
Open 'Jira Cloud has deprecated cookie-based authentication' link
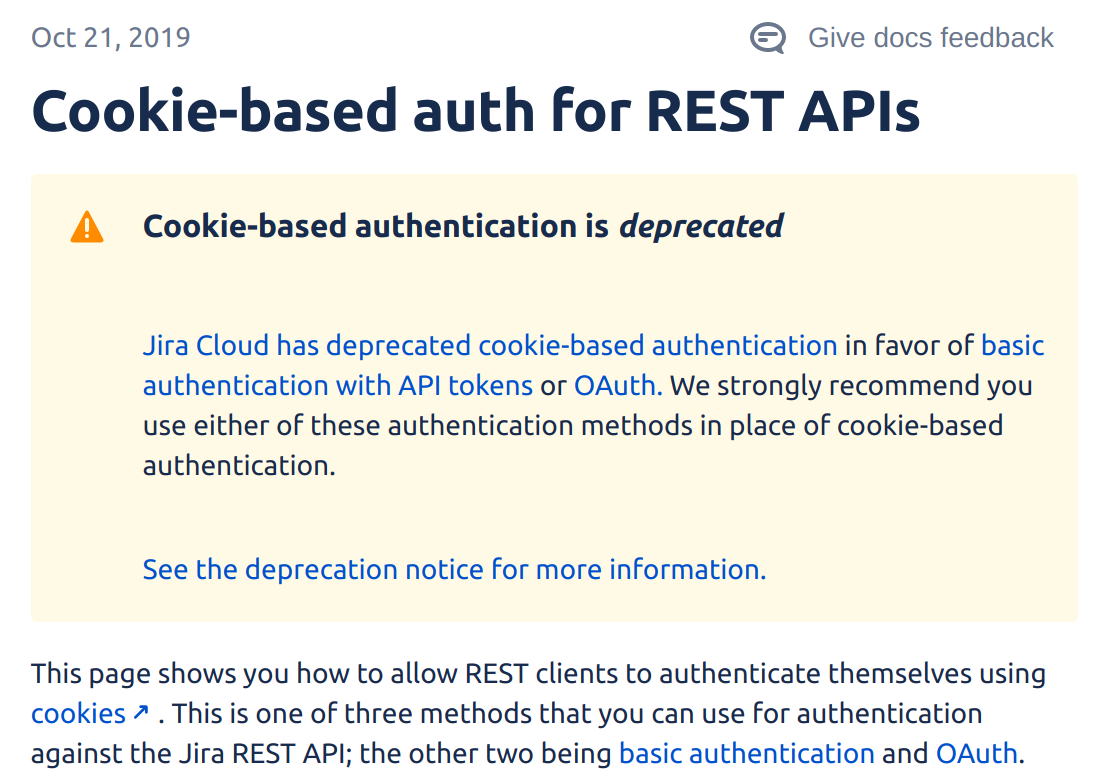click(490, 346)
